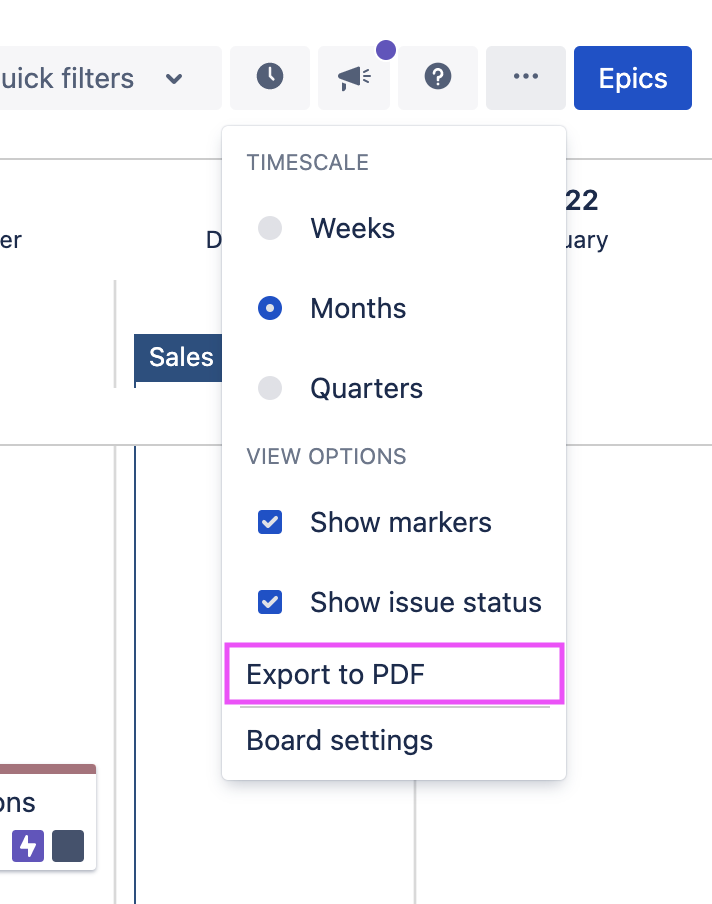The width and height of the screenshot is (712, 904).
Task: Click the clock history icon
Action: (269, 77)
